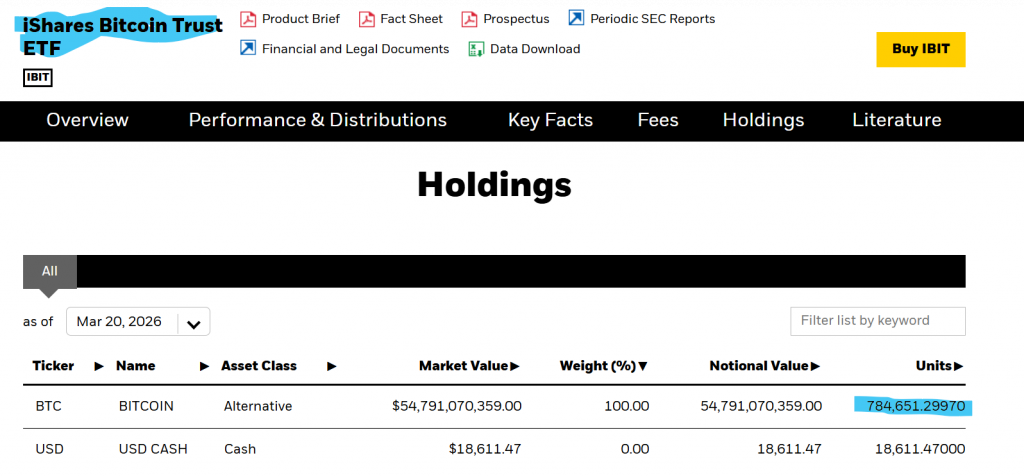The height and width of the screenshot is (476, 1024).
Task: Click the Data Download spreadsheet icon
Action: [x=476, y=48]
